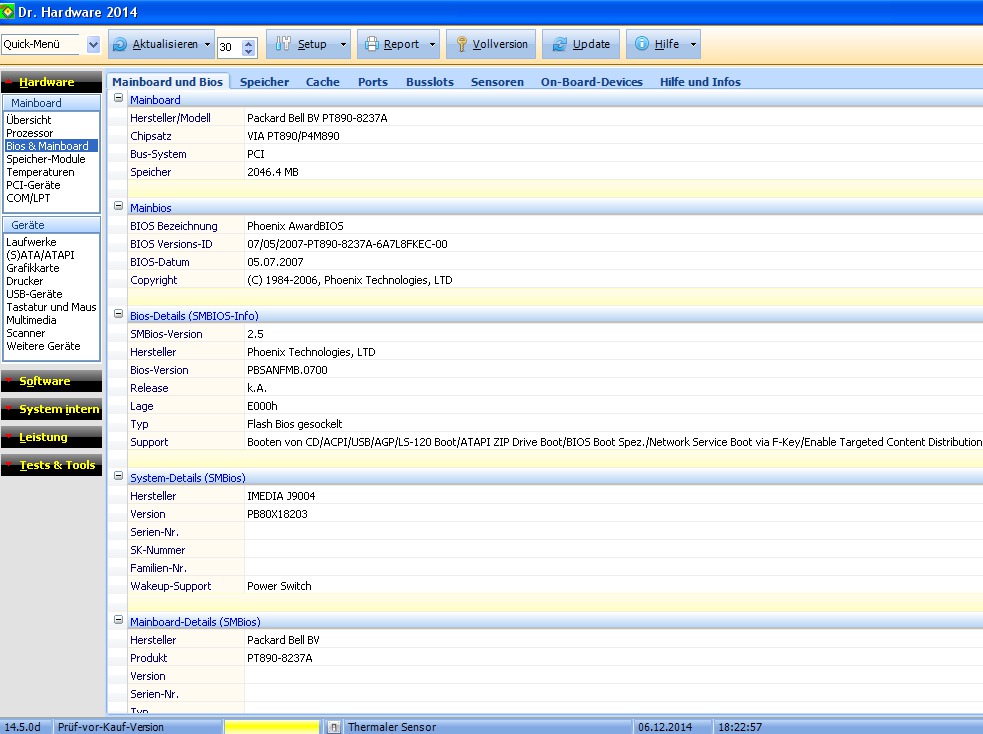Click the Dr. Hardware title bar icon
Image resolution: width=983 pixels, height=734 pixels.
tap(7, 11)
